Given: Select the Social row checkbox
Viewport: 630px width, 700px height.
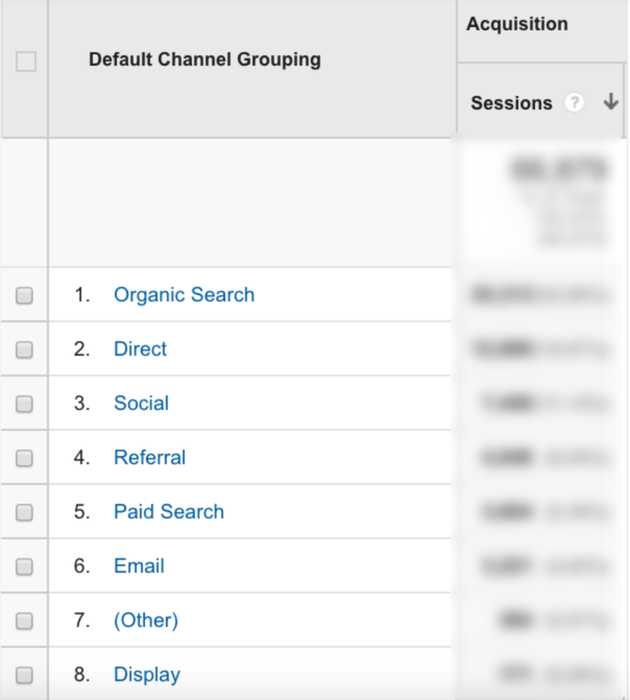Looking at the screenshot, I should tap(25, 404).
